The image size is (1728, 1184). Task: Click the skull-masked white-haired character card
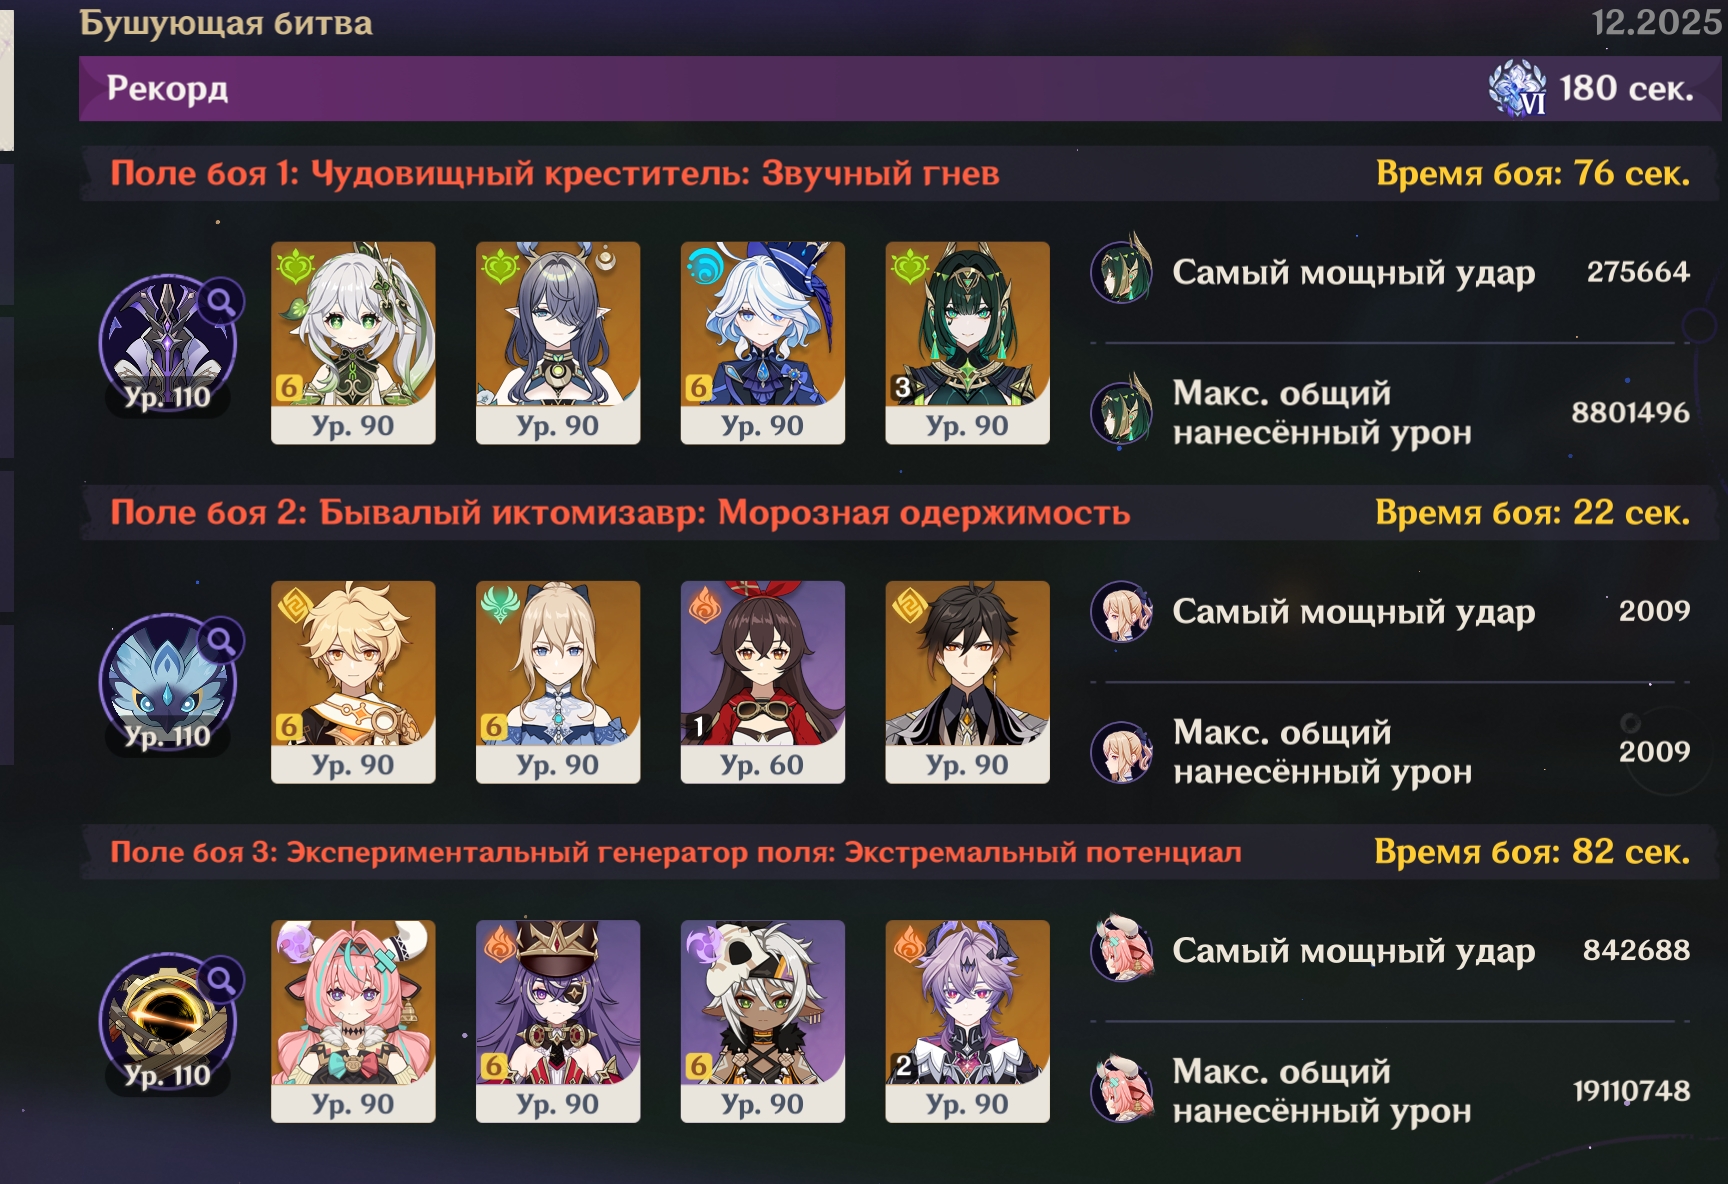(x=763, y=1021)
